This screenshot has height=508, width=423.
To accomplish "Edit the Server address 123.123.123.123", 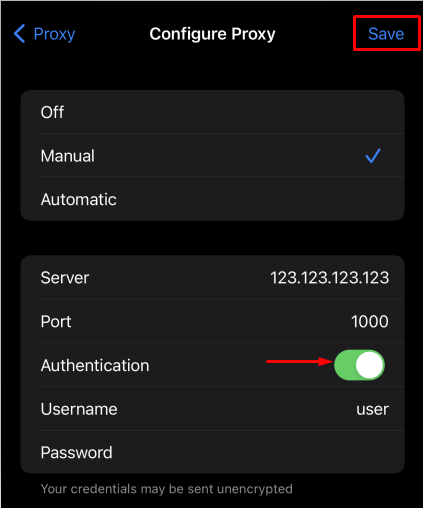I will 329,277.
